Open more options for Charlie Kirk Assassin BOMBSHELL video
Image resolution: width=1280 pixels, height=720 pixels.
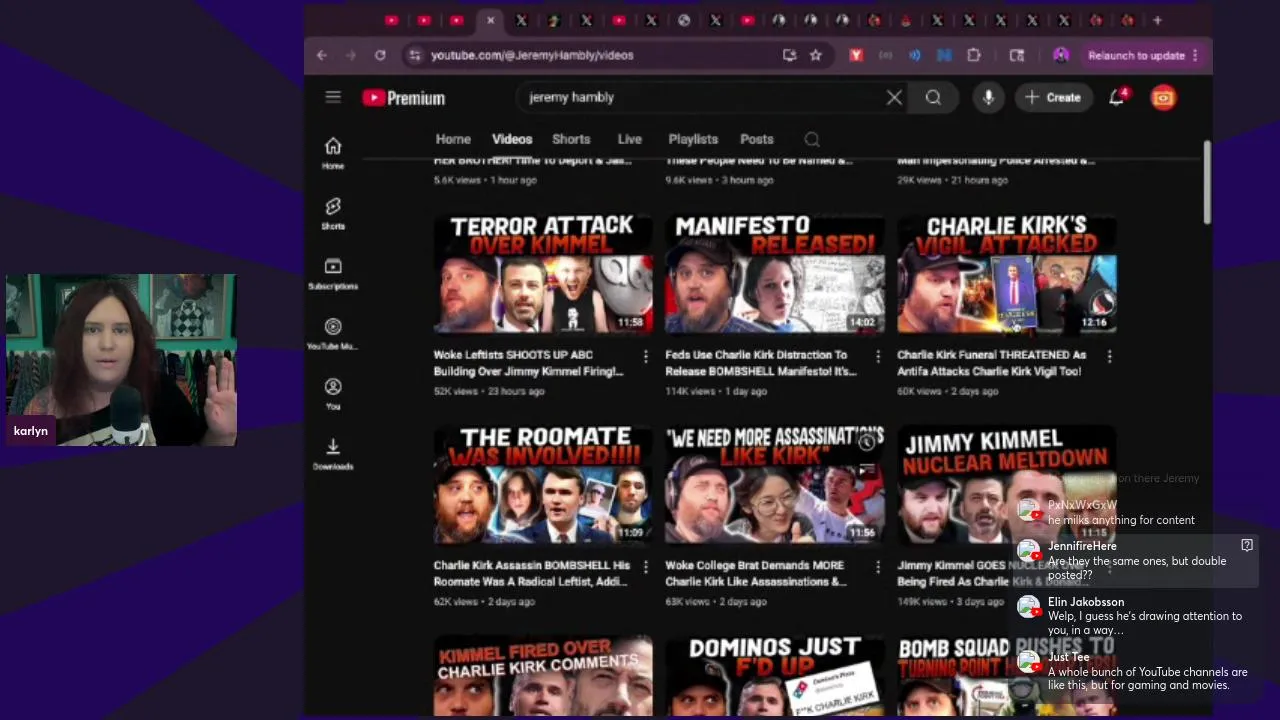(x=646, y=567)
